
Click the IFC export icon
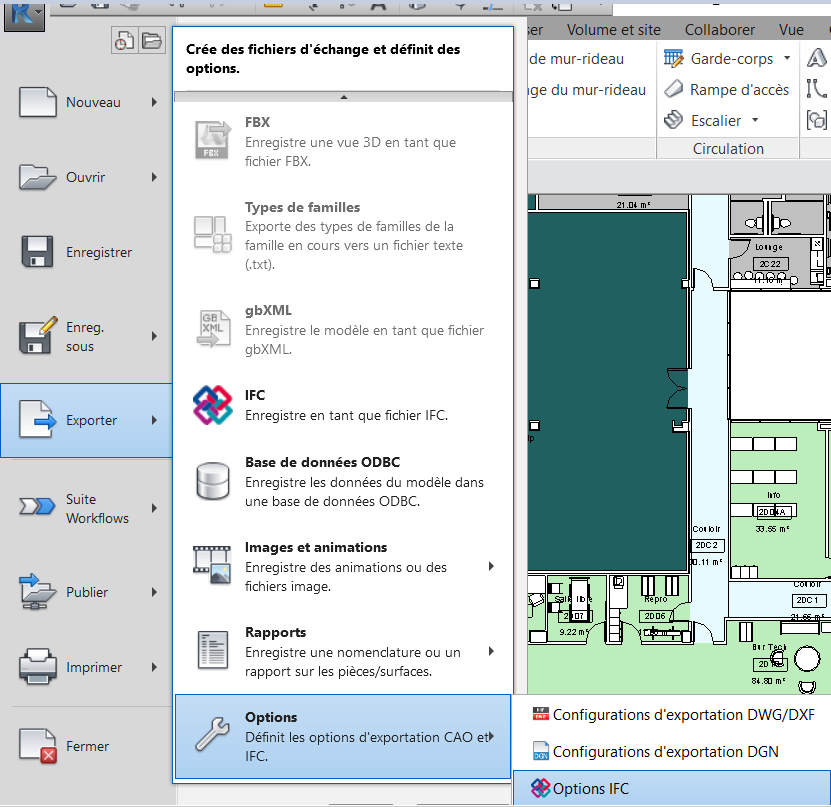pyautogui.click(x=212, y=405)
